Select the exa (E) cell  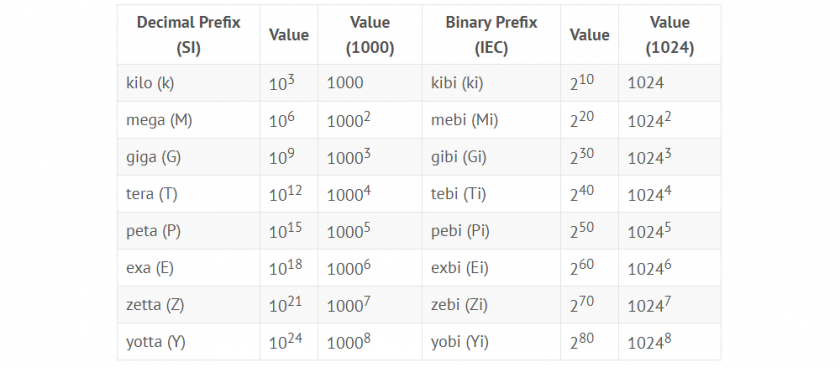189,268
